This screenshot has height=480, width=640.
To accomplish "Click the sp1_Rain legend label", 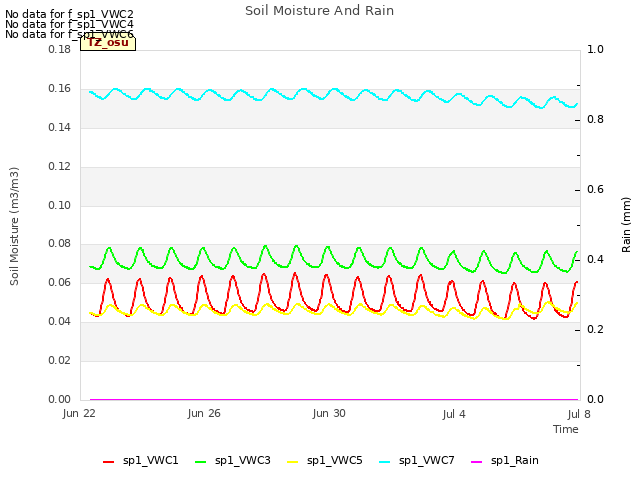I will (x=515, y=460).
